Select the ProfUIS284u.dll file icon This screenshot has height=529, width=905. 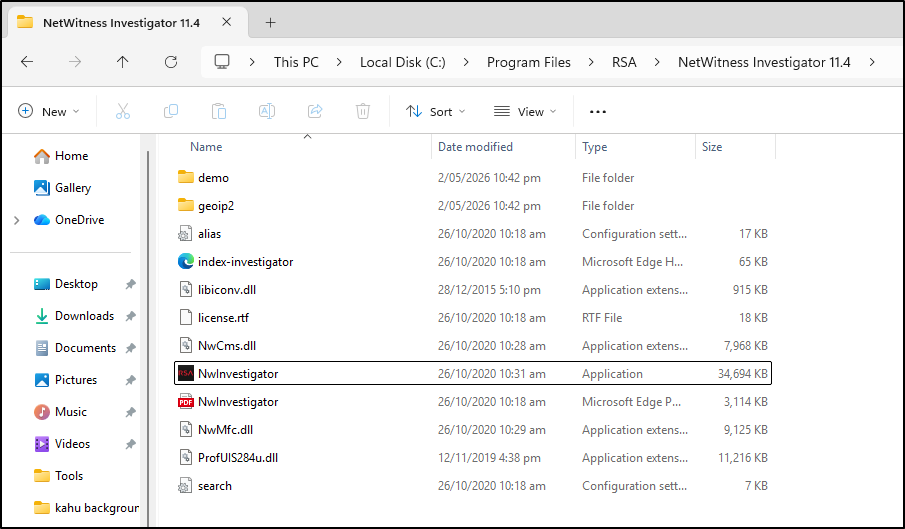[185, 457]
